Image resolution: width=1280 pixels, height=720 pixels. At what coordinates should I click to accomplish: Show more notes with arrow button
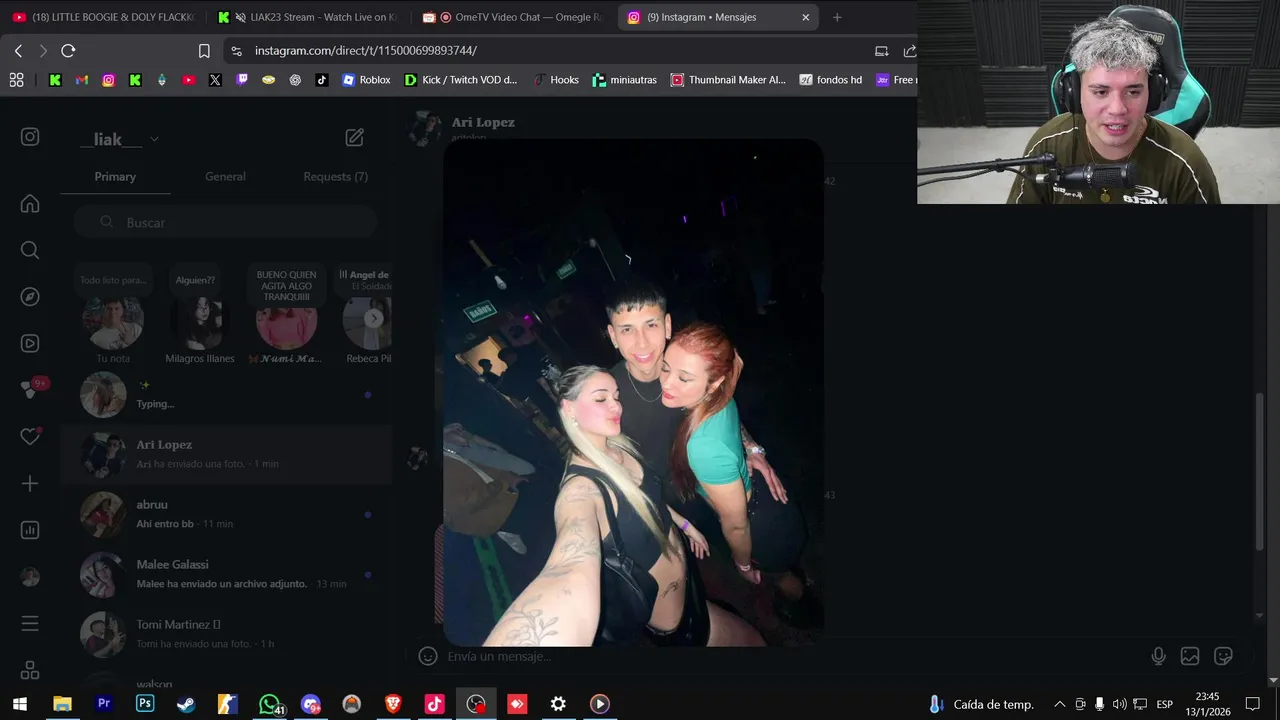click(374, 318)
